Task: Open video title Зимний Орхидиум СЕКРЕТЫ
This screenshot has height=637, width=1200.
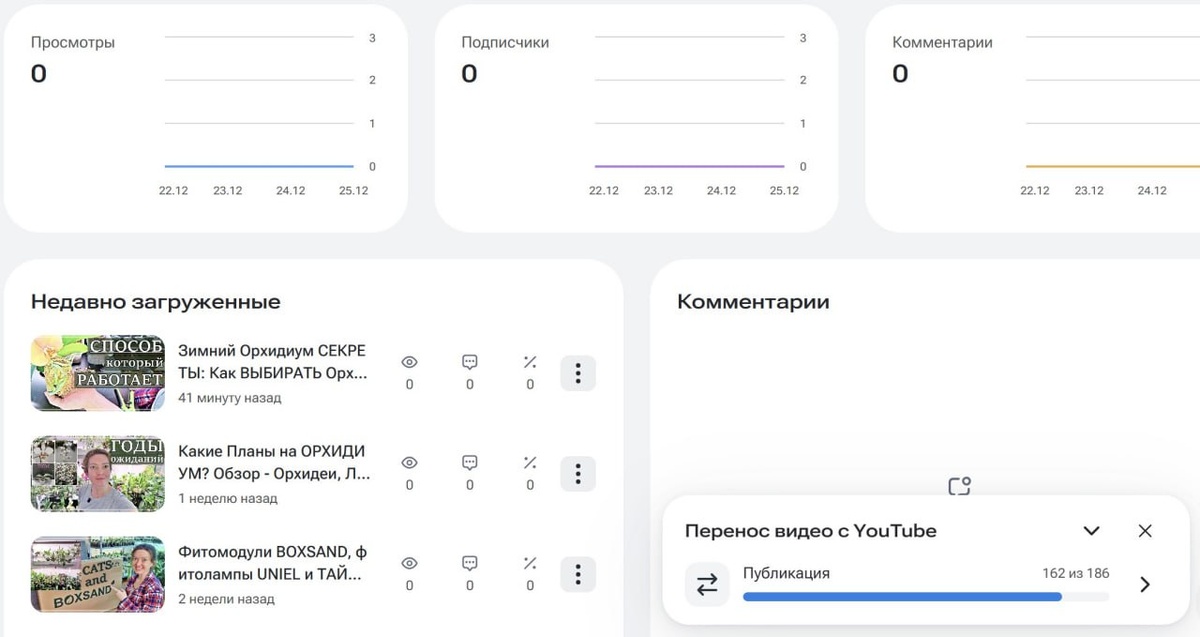Action: [x=273, y=362]
